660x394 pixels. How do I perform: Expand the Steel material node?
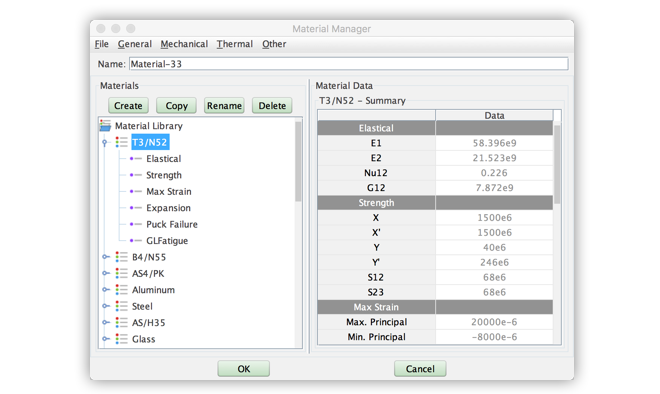click(x=106, y=306)
